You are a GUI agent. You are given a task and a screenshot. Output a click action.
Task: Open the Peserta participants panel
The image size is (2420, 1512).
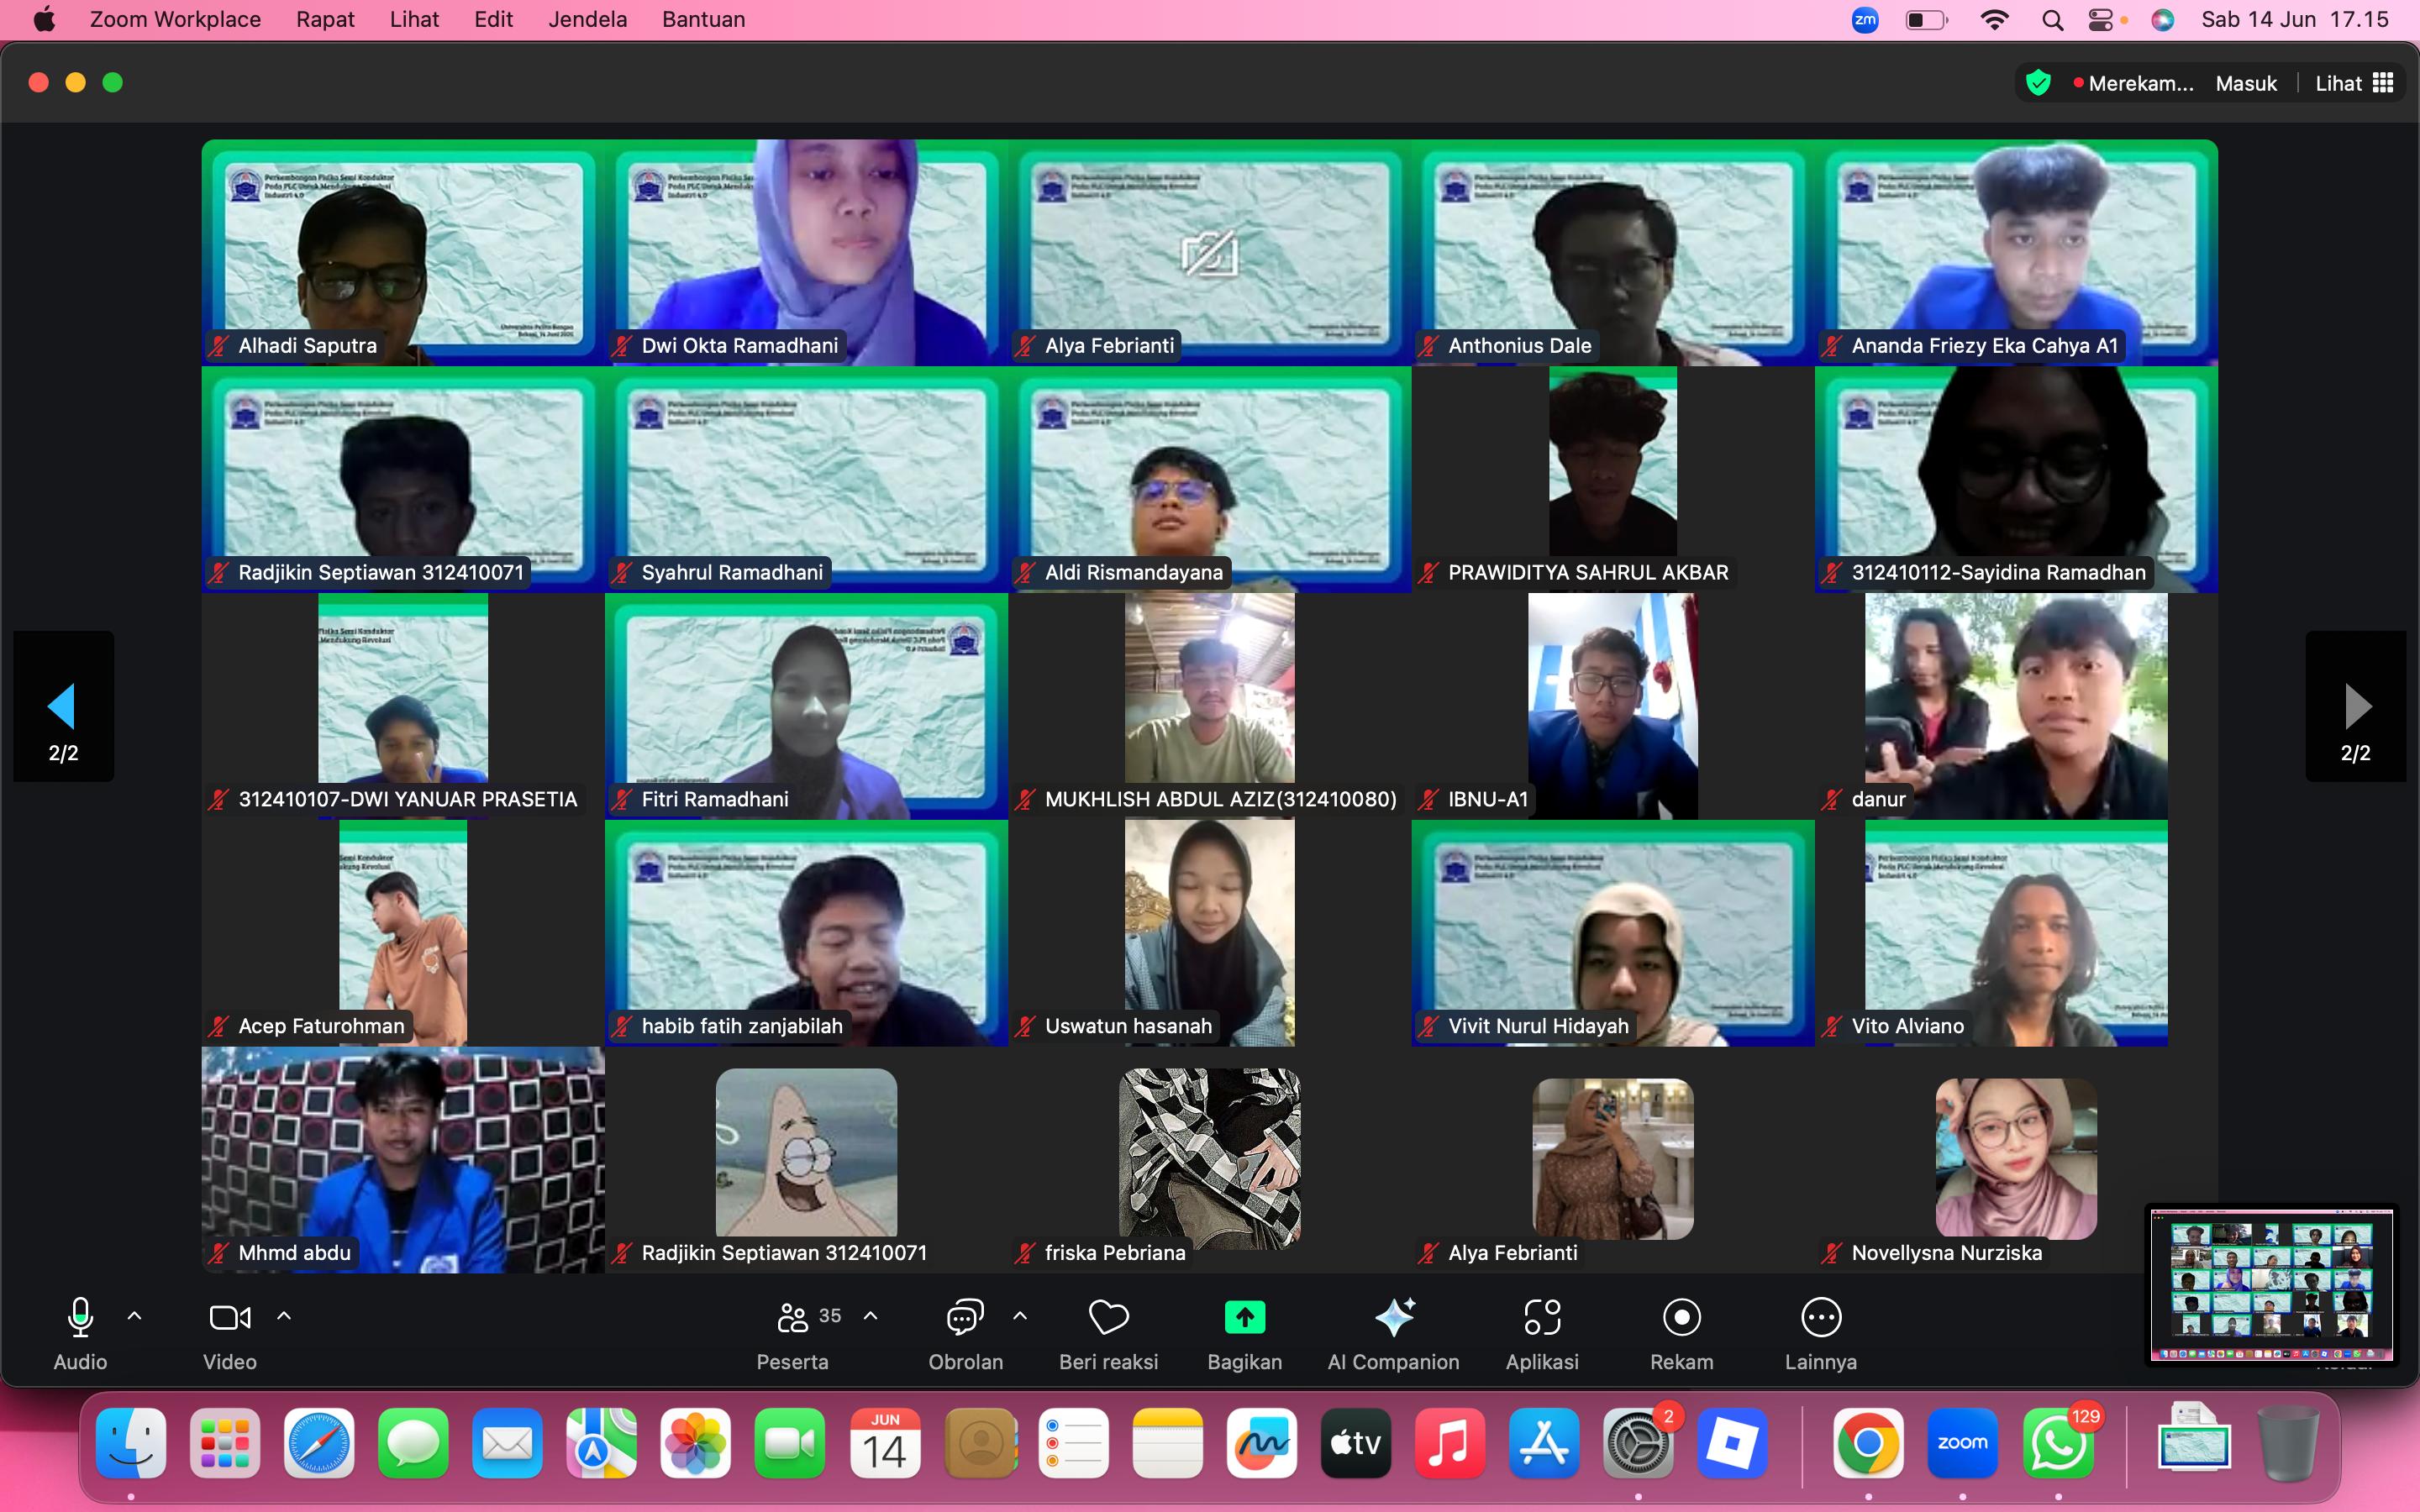792,1319
